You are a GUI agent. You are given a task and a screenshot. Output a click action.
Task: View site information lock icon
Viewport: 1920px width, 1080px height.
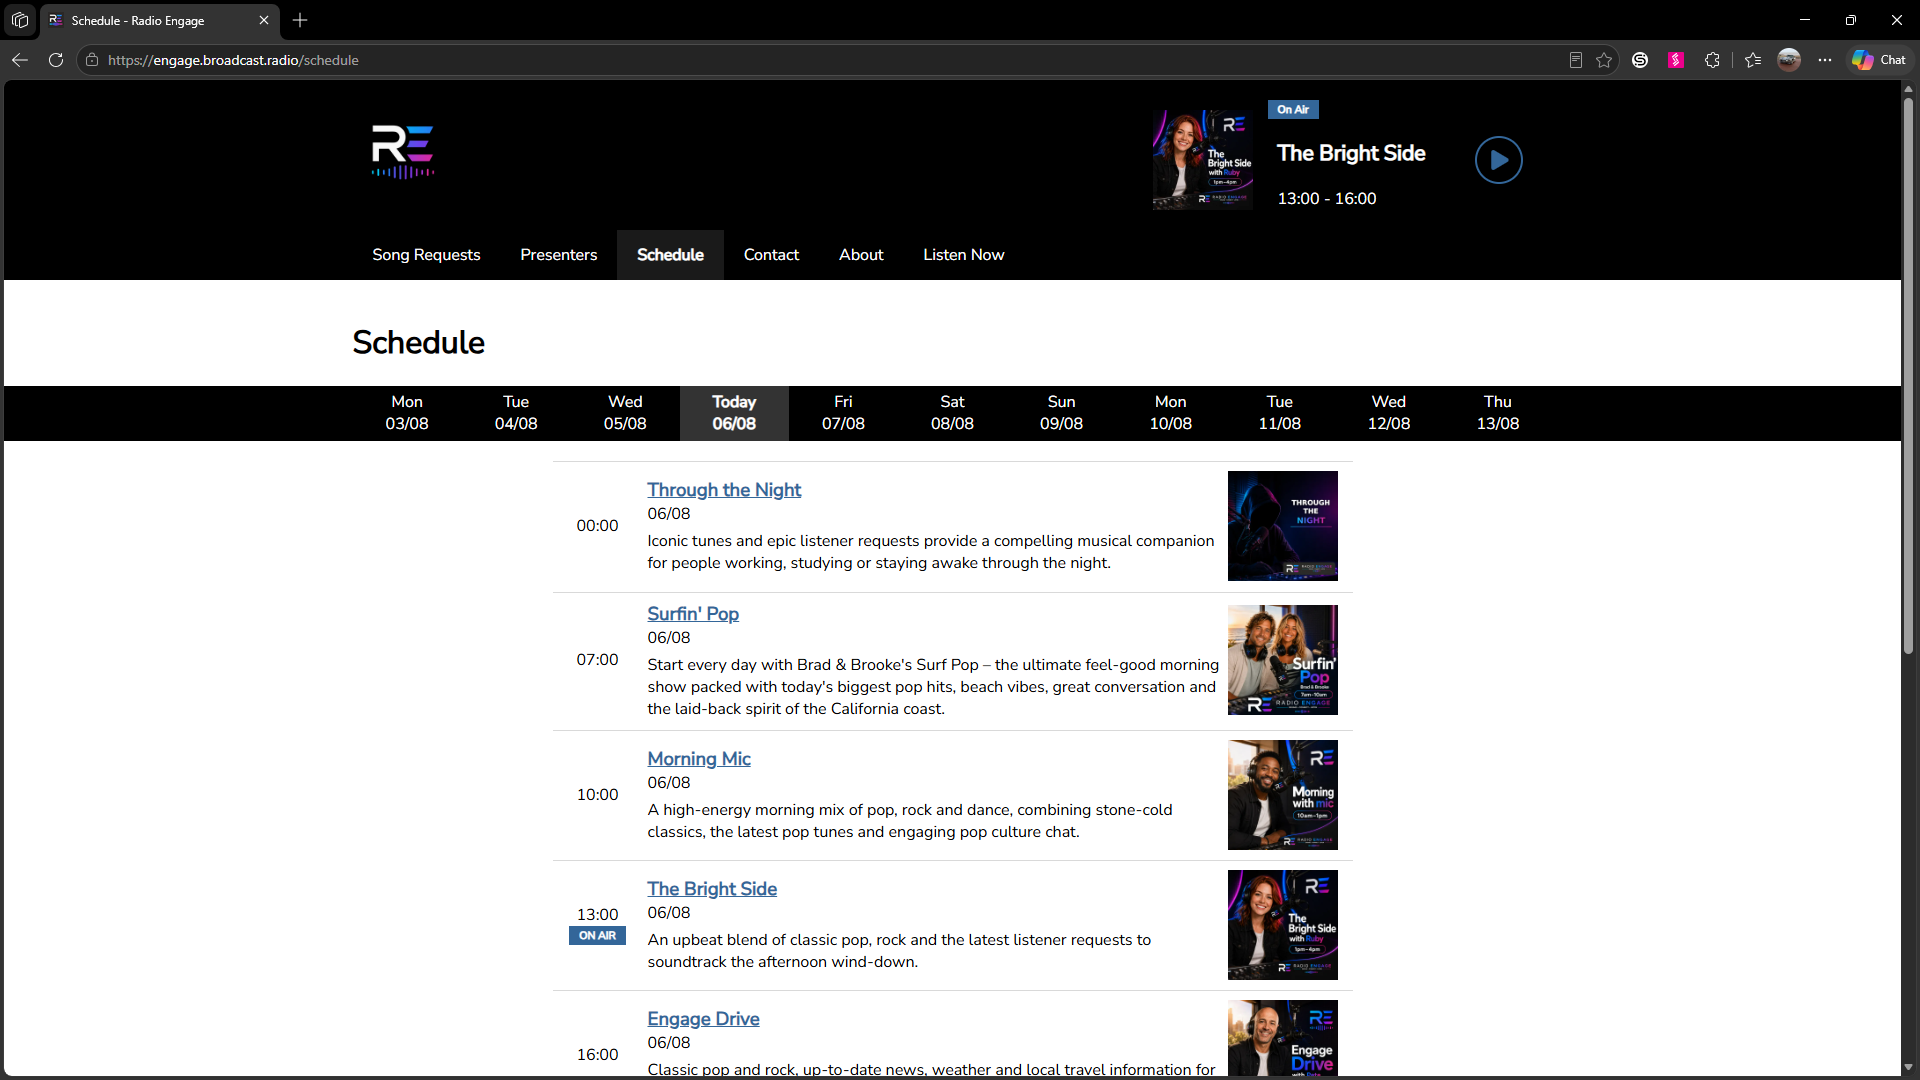[x=92, y=60]
